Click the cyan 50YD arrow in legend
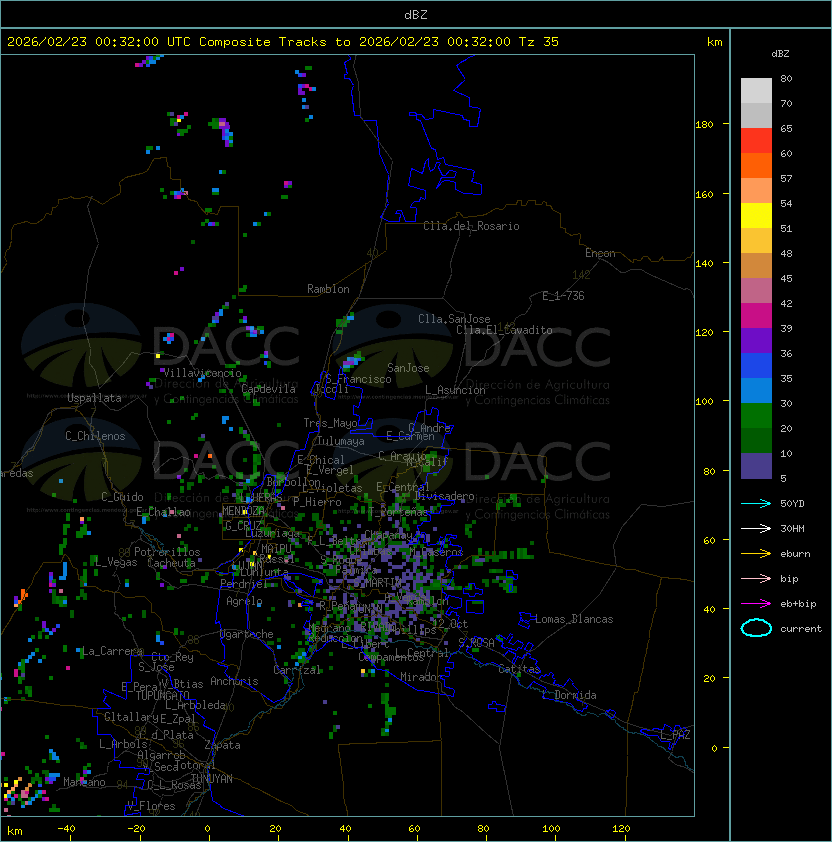This screenshot has height=842, width=832. 756,503
